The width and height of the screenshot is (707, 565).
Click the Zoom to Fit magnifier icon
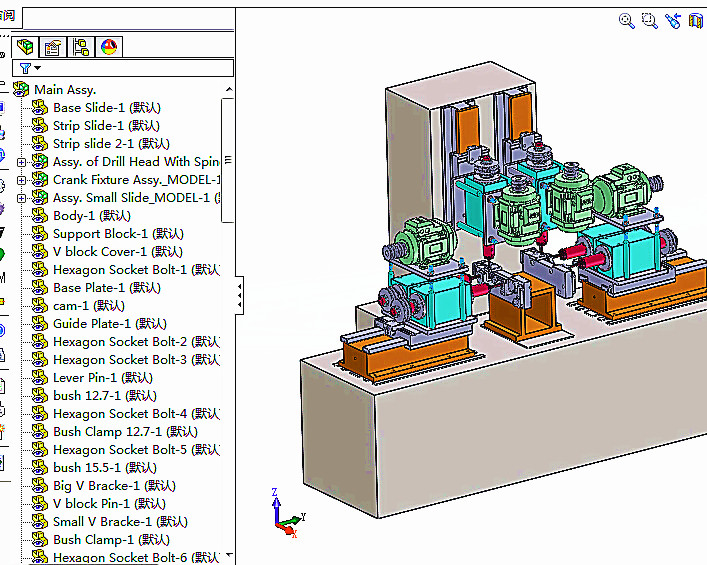pyautogui.click(x=626, y=21)
